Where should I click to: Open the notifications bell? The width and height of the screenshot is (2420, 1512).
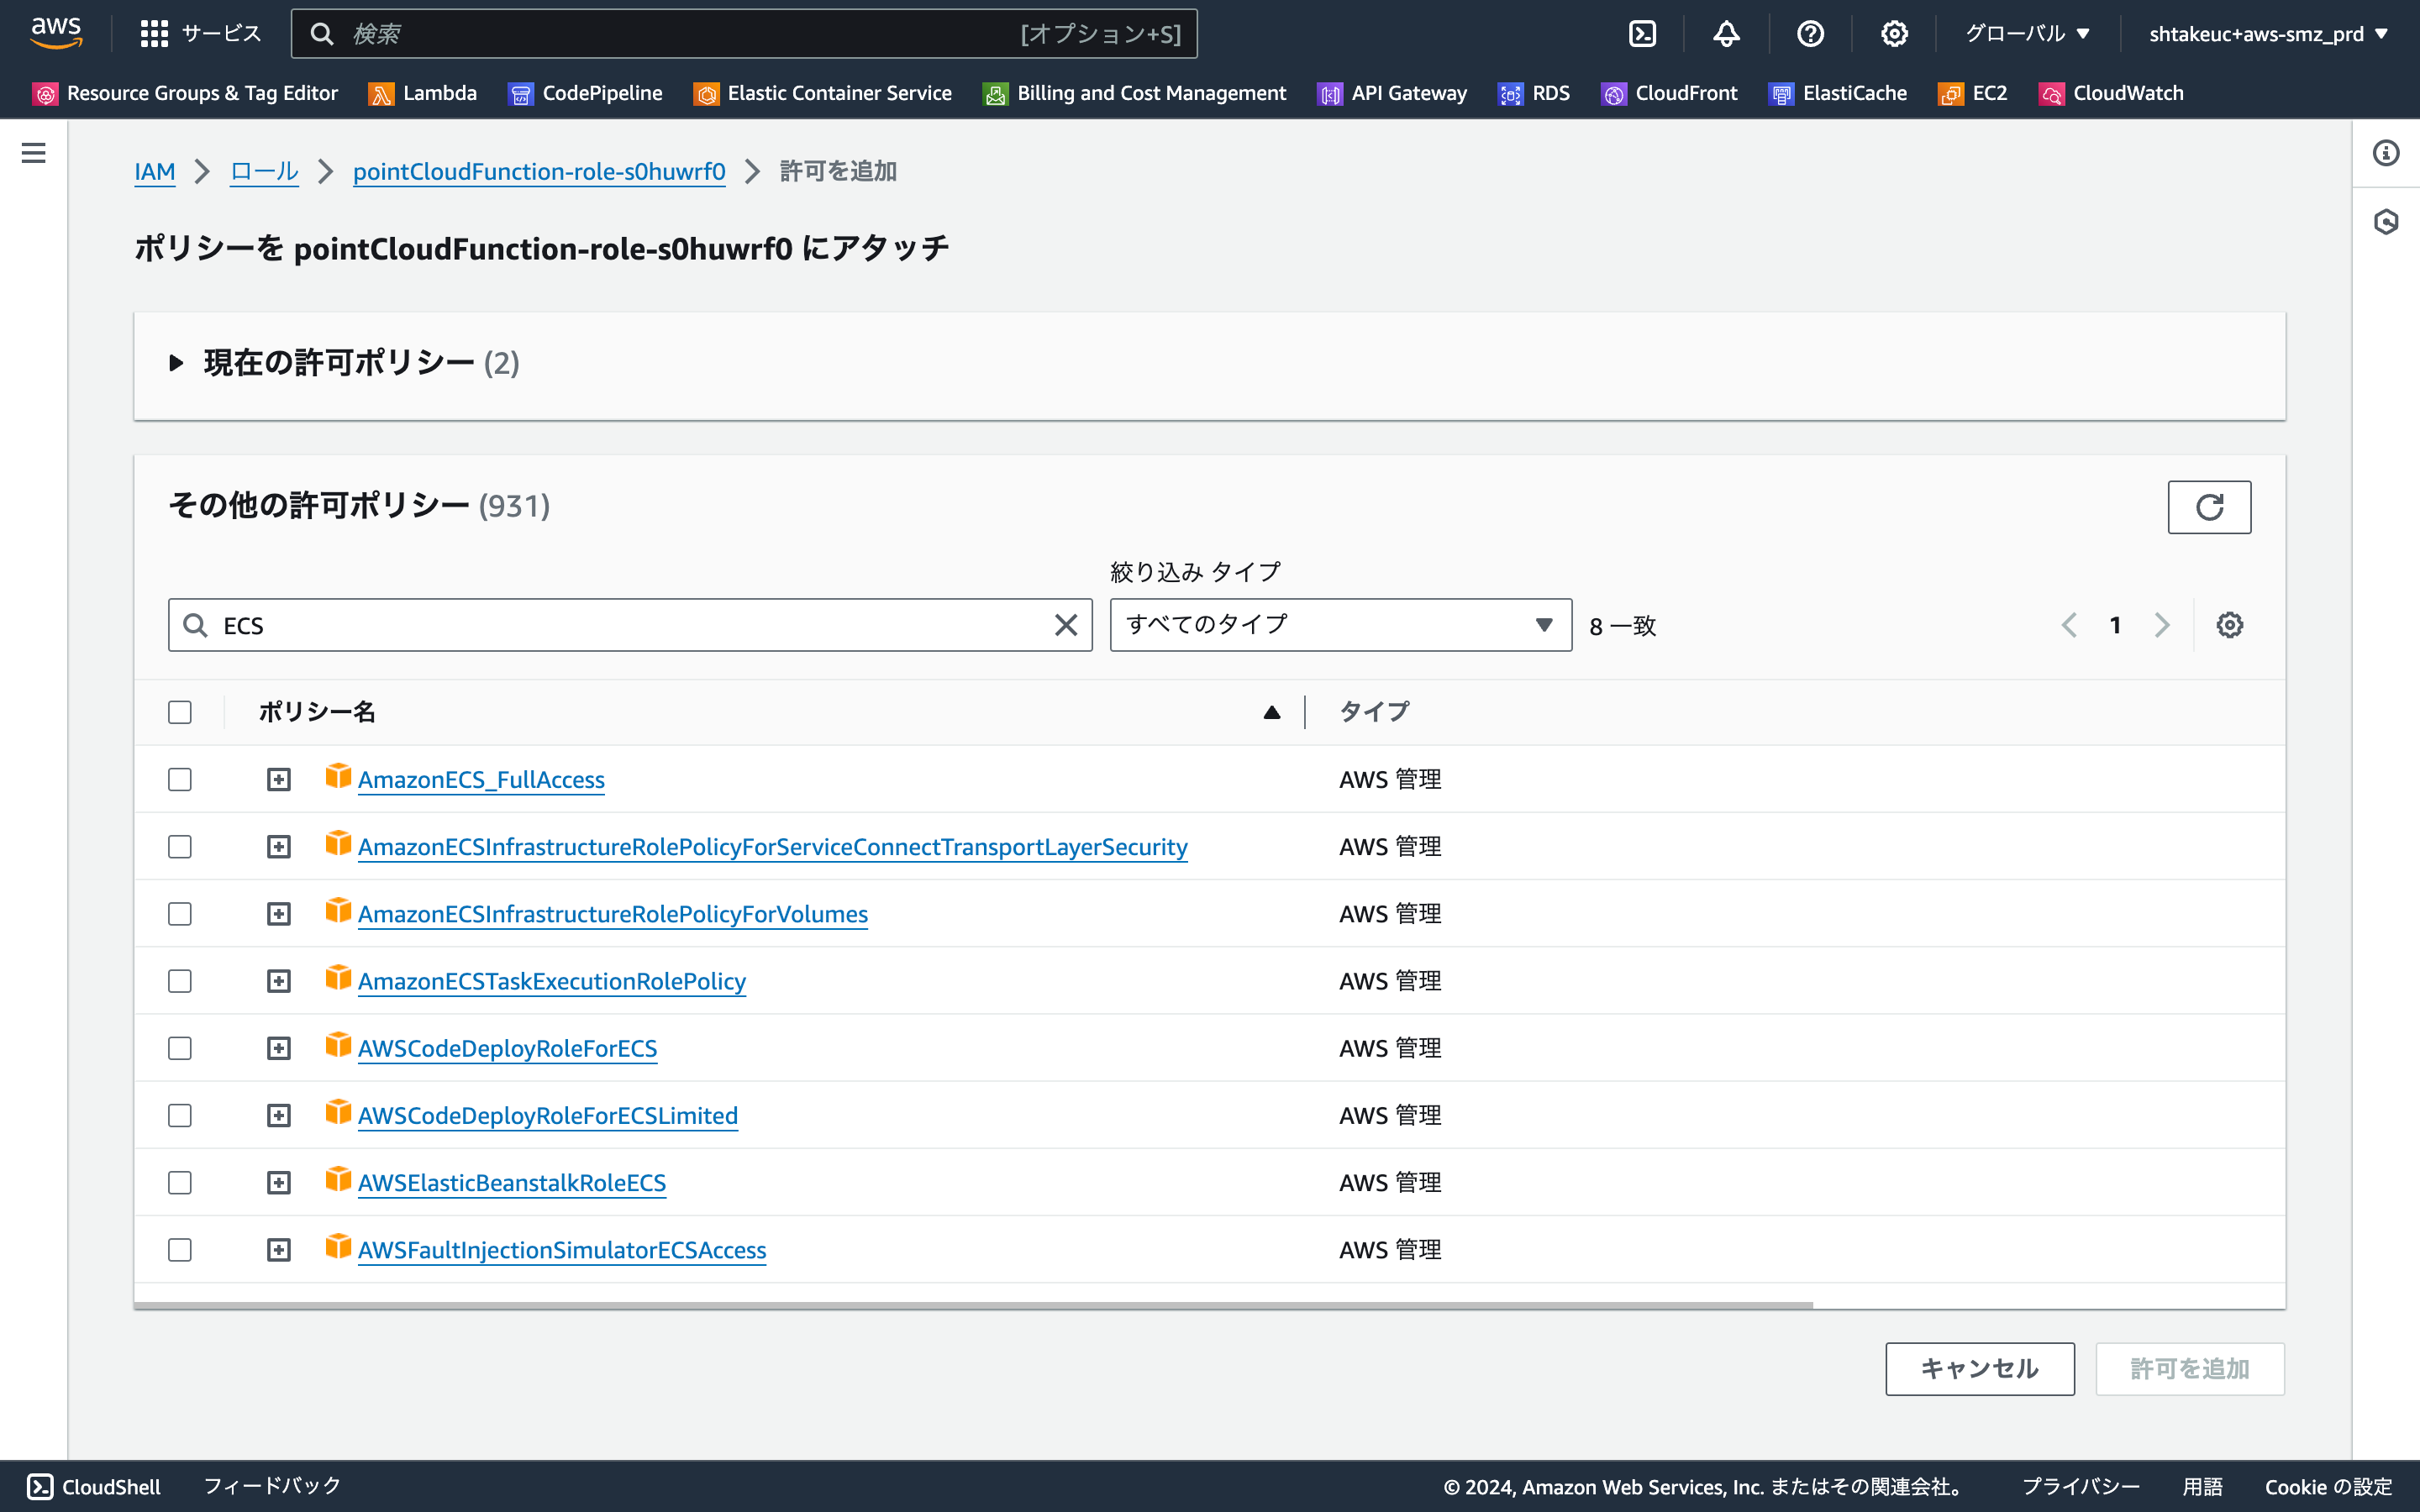[x=1726, y=34]
